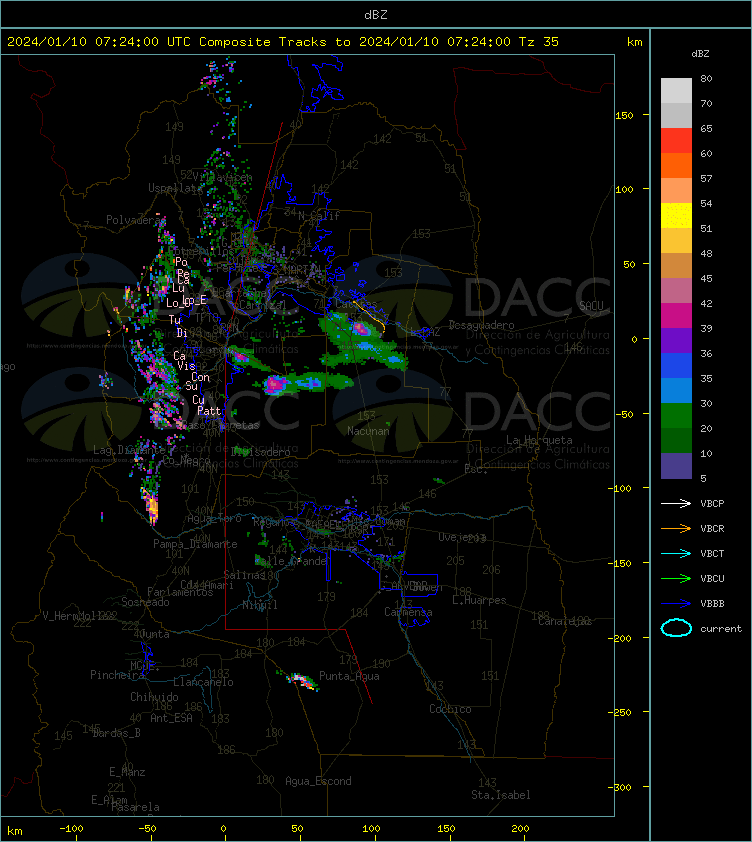Click the Pampa_Diamante place label
Viewport: 752px width, 842px height.
click(x=195, y=544)
